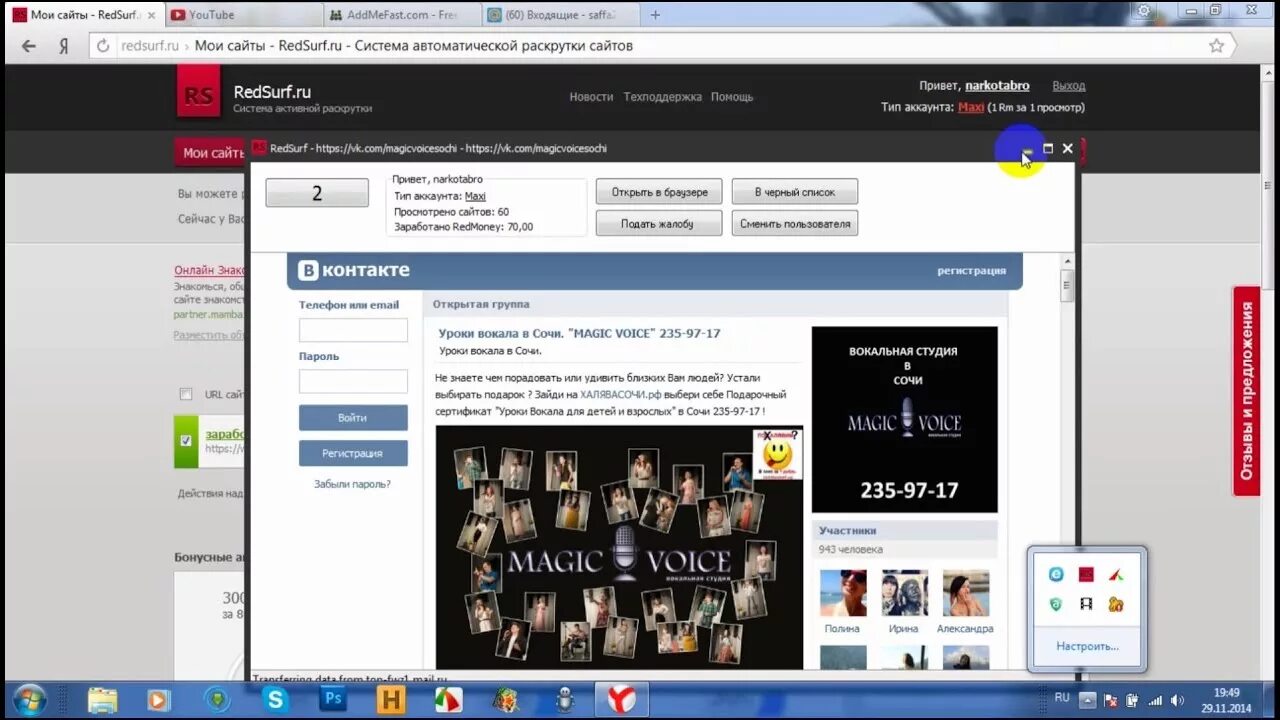
Task: Click the volume speaker tray icon
Action: tap(1177, 700)
